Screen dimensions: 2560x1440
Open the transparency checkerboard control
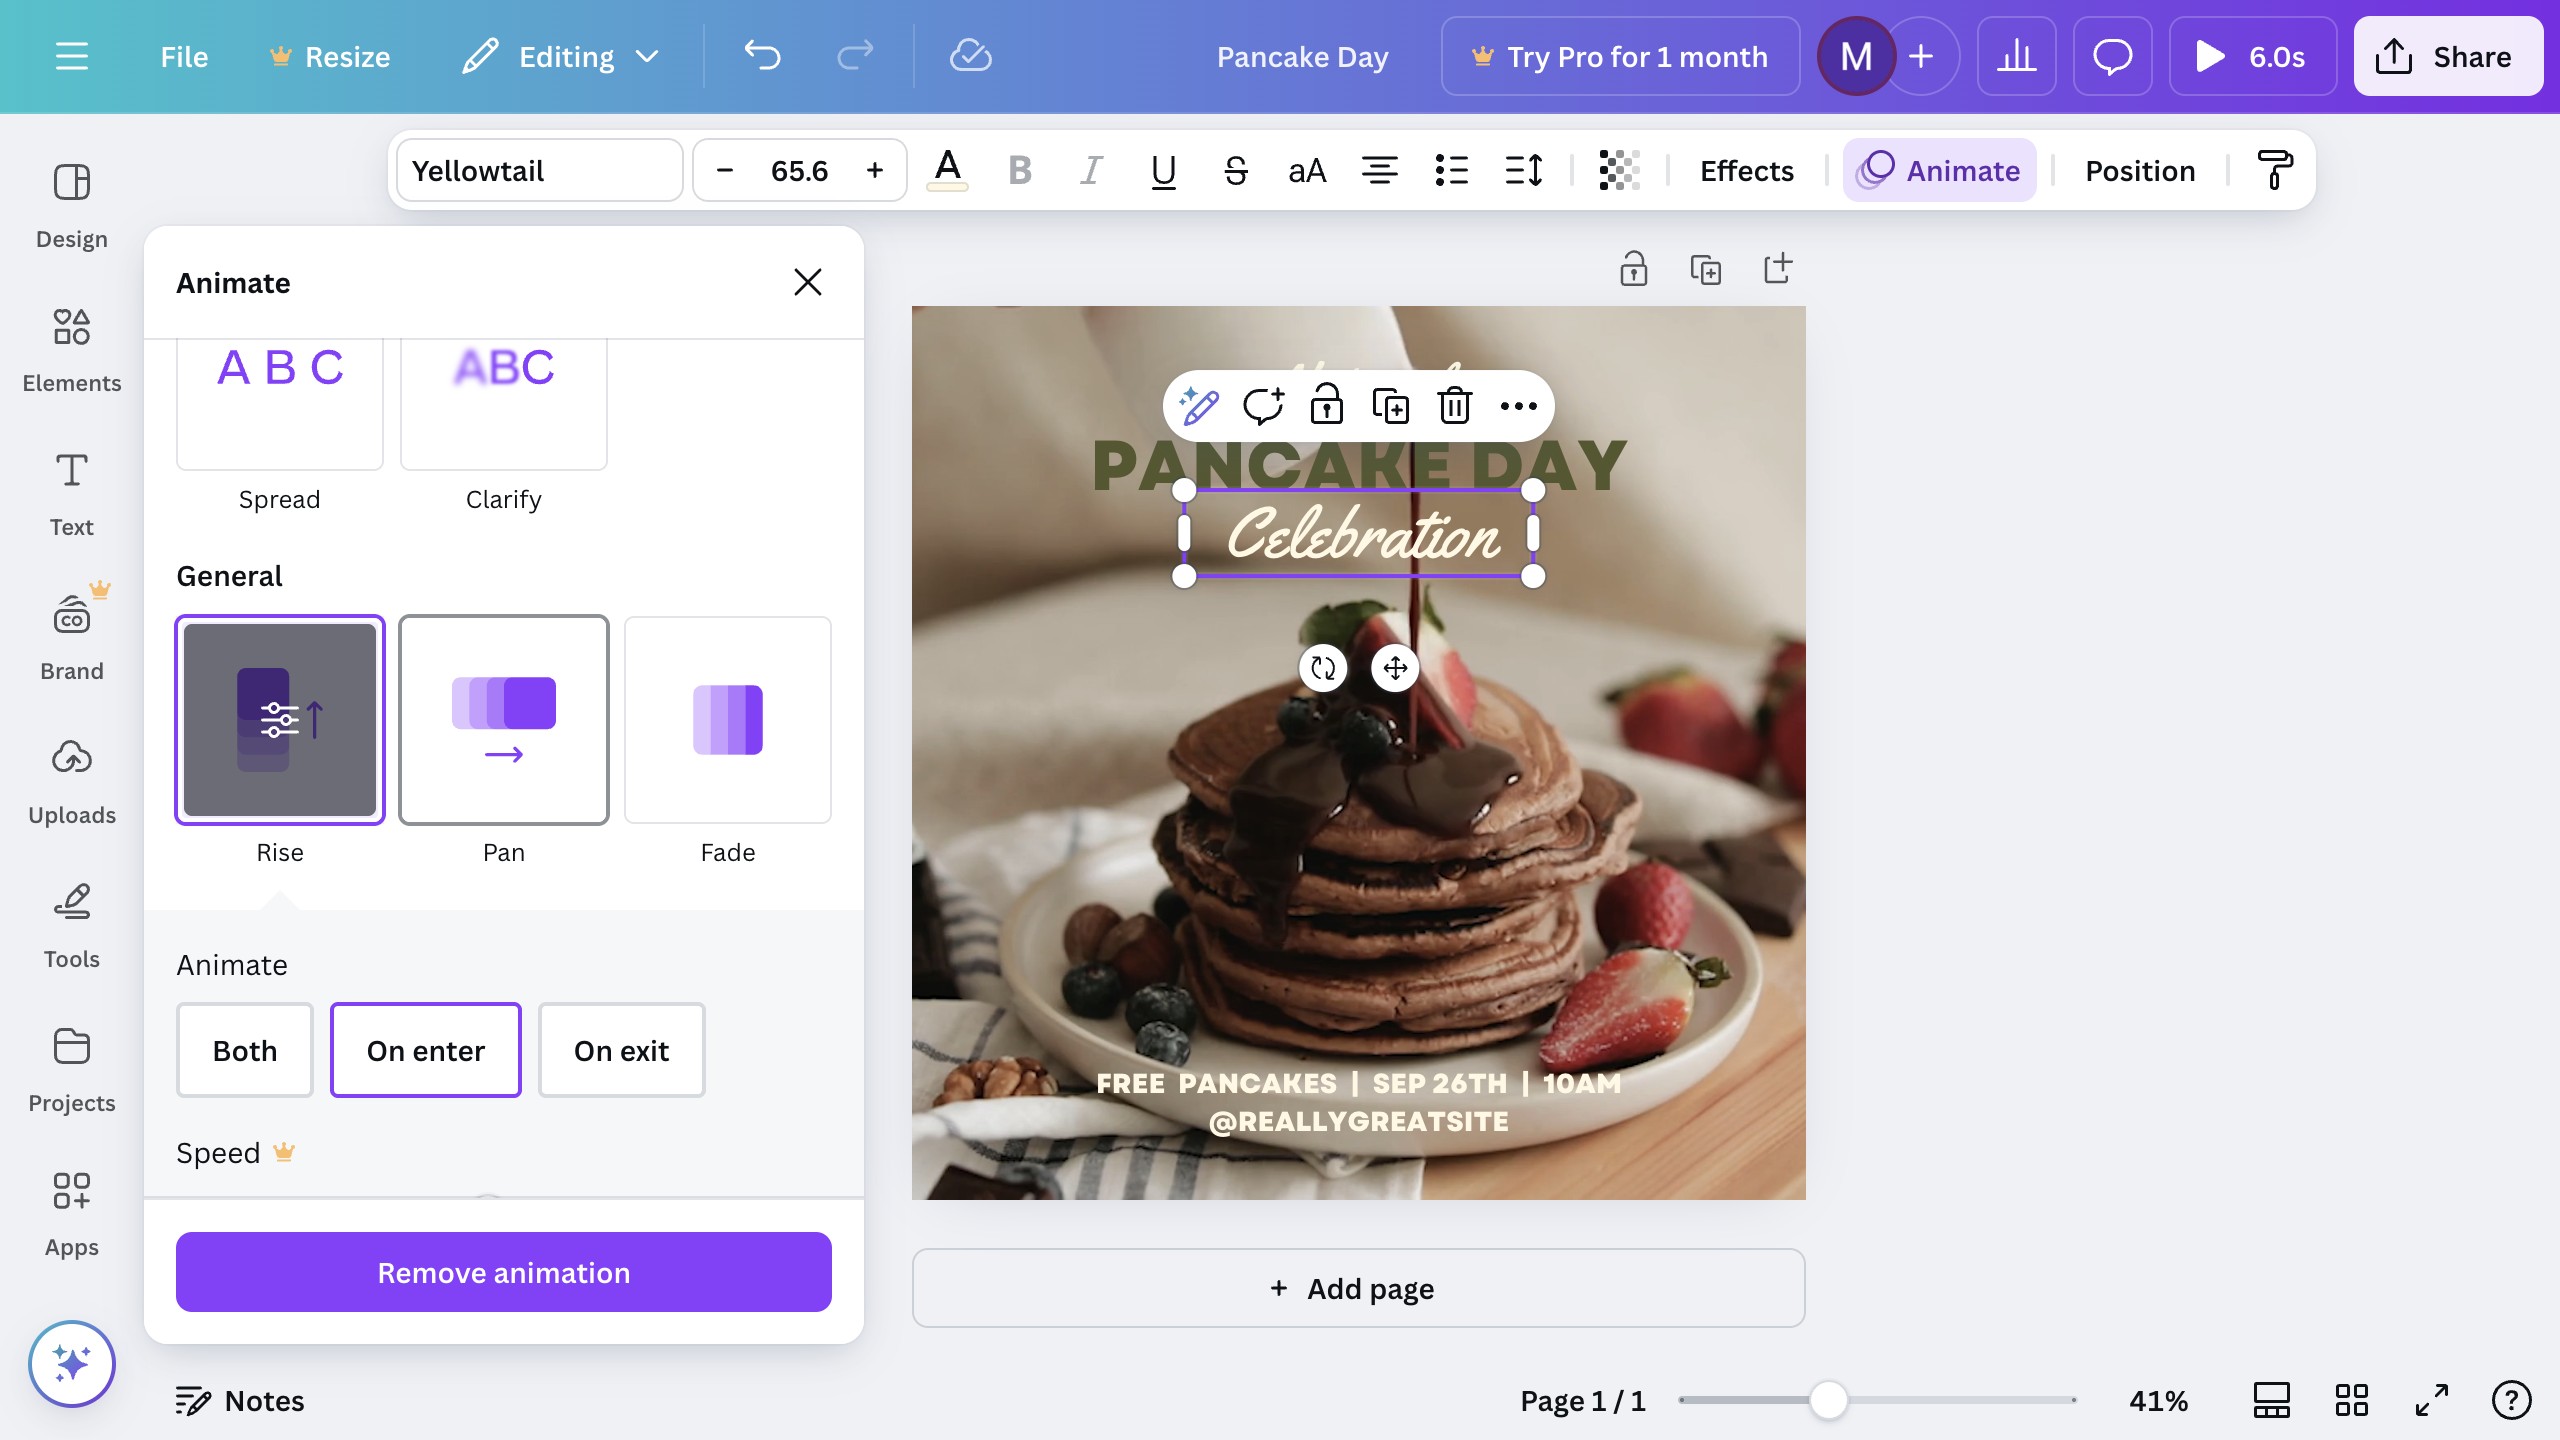click(x=1619, y=171)
